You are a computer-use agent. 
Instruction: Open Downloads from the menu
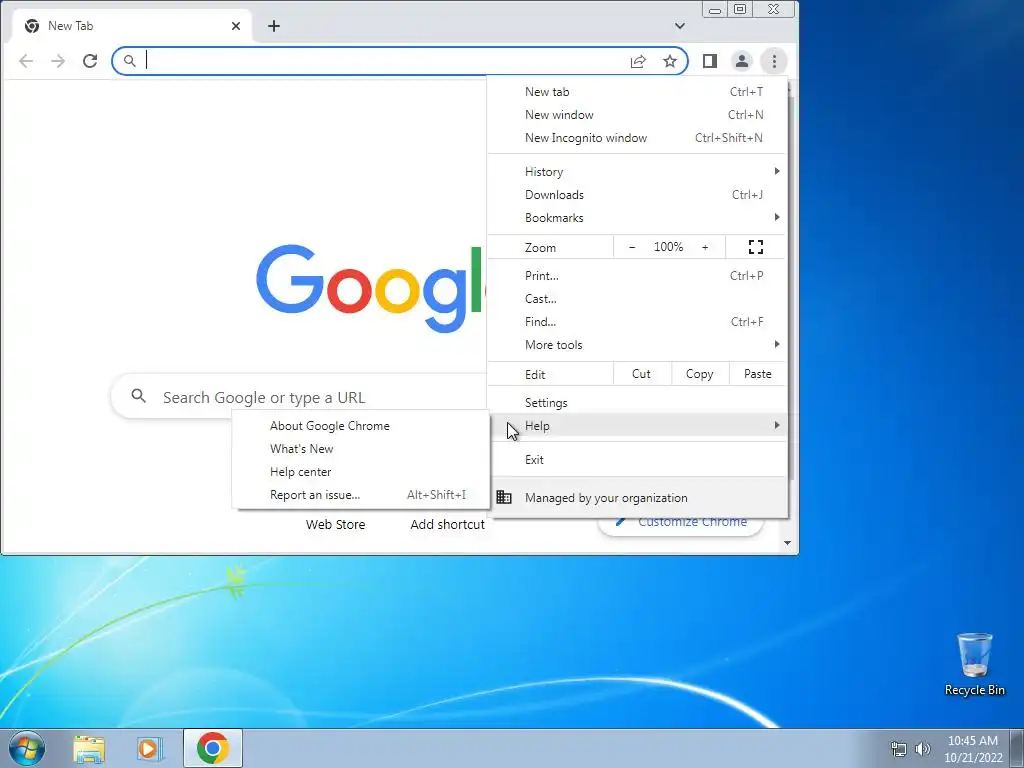(x=637, y=195)
